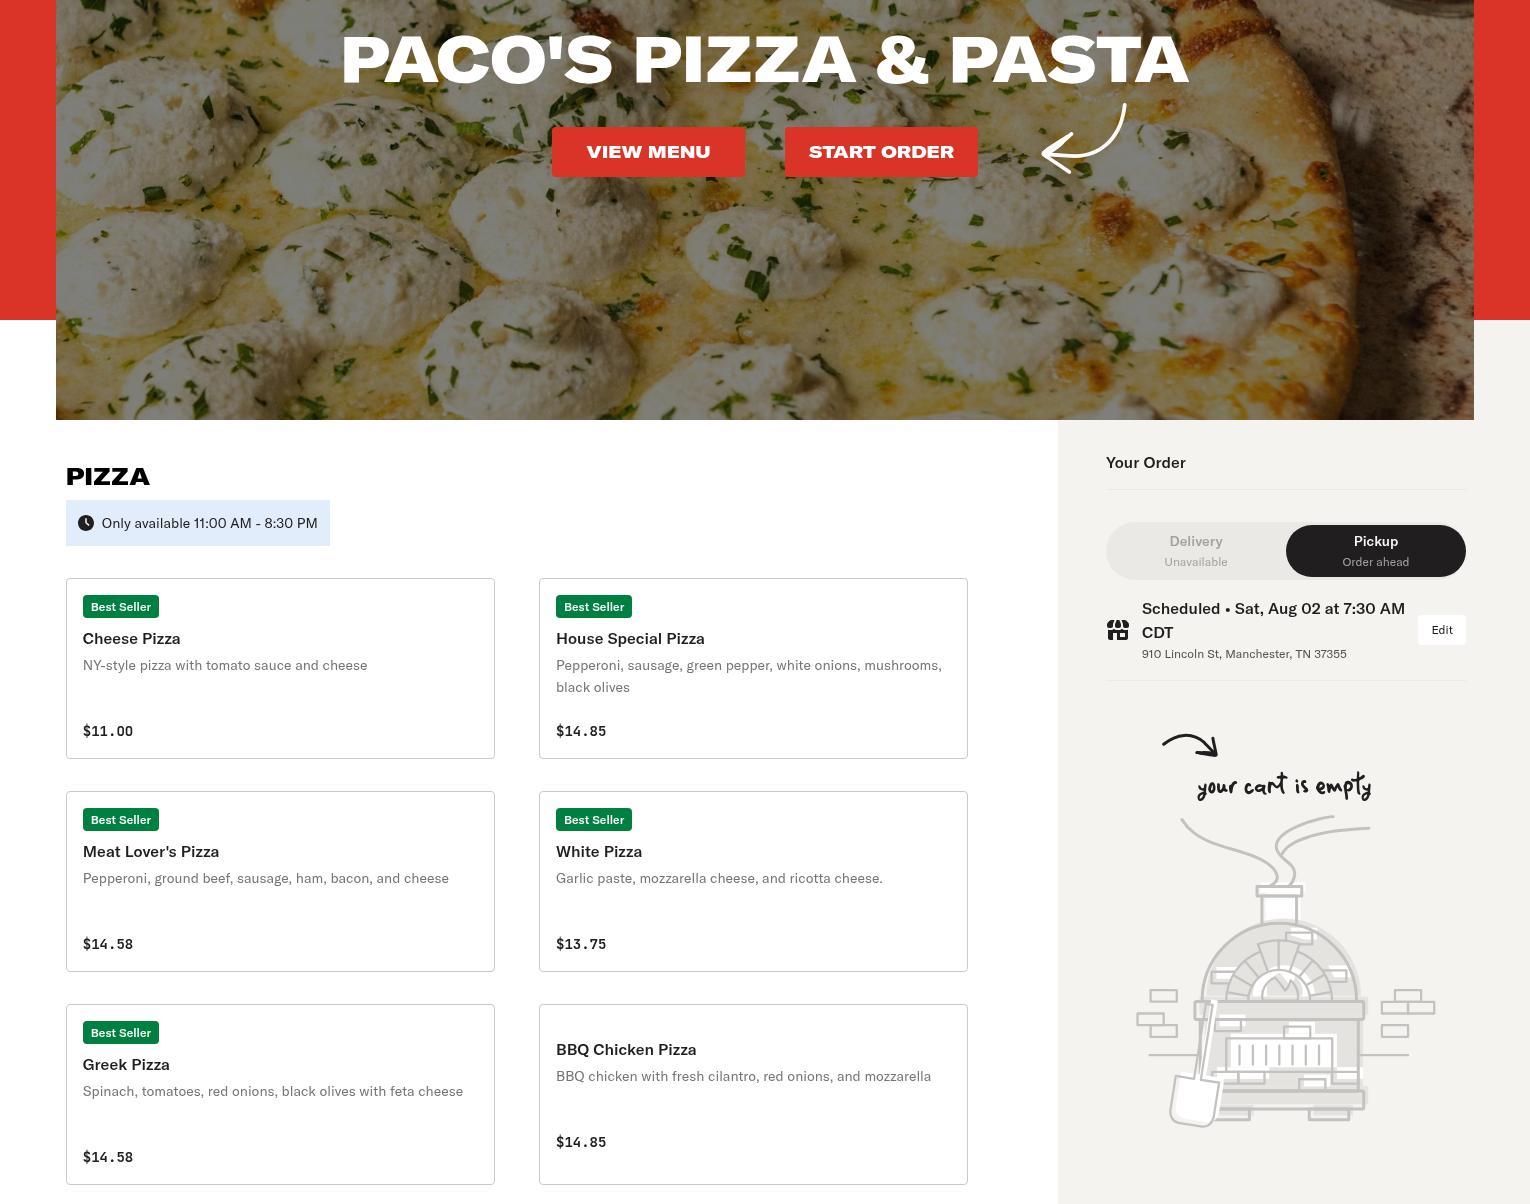Click Best Seller badge on White Pizza
Viewport: 1530px width, 1204px height.
pos(594,820)
